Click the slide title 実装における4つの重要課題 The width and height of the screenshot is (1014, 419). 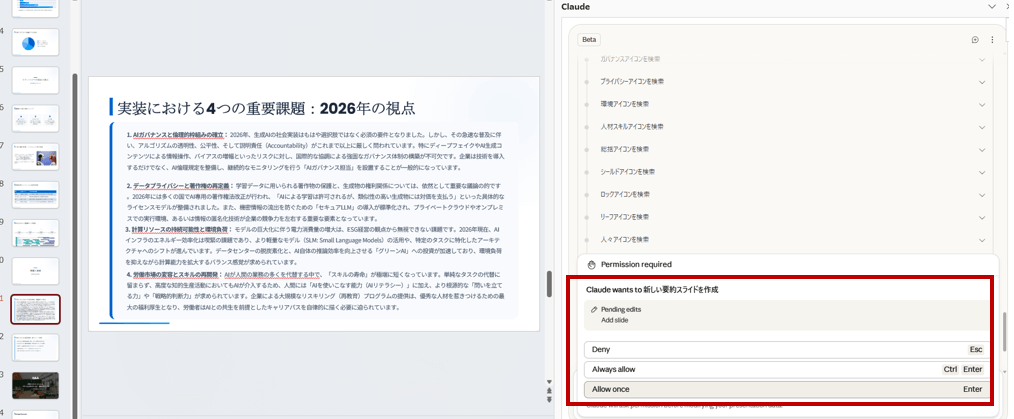pos(266,107)
